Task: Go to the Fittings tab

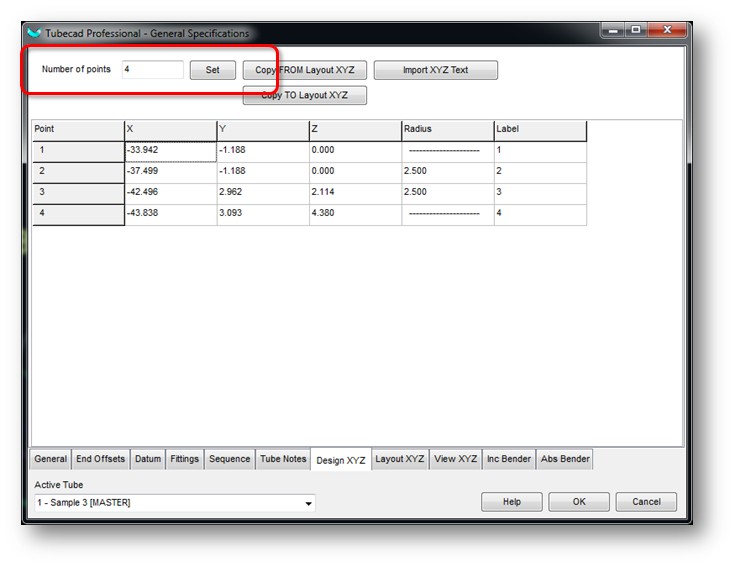Action: coord(184,459)
